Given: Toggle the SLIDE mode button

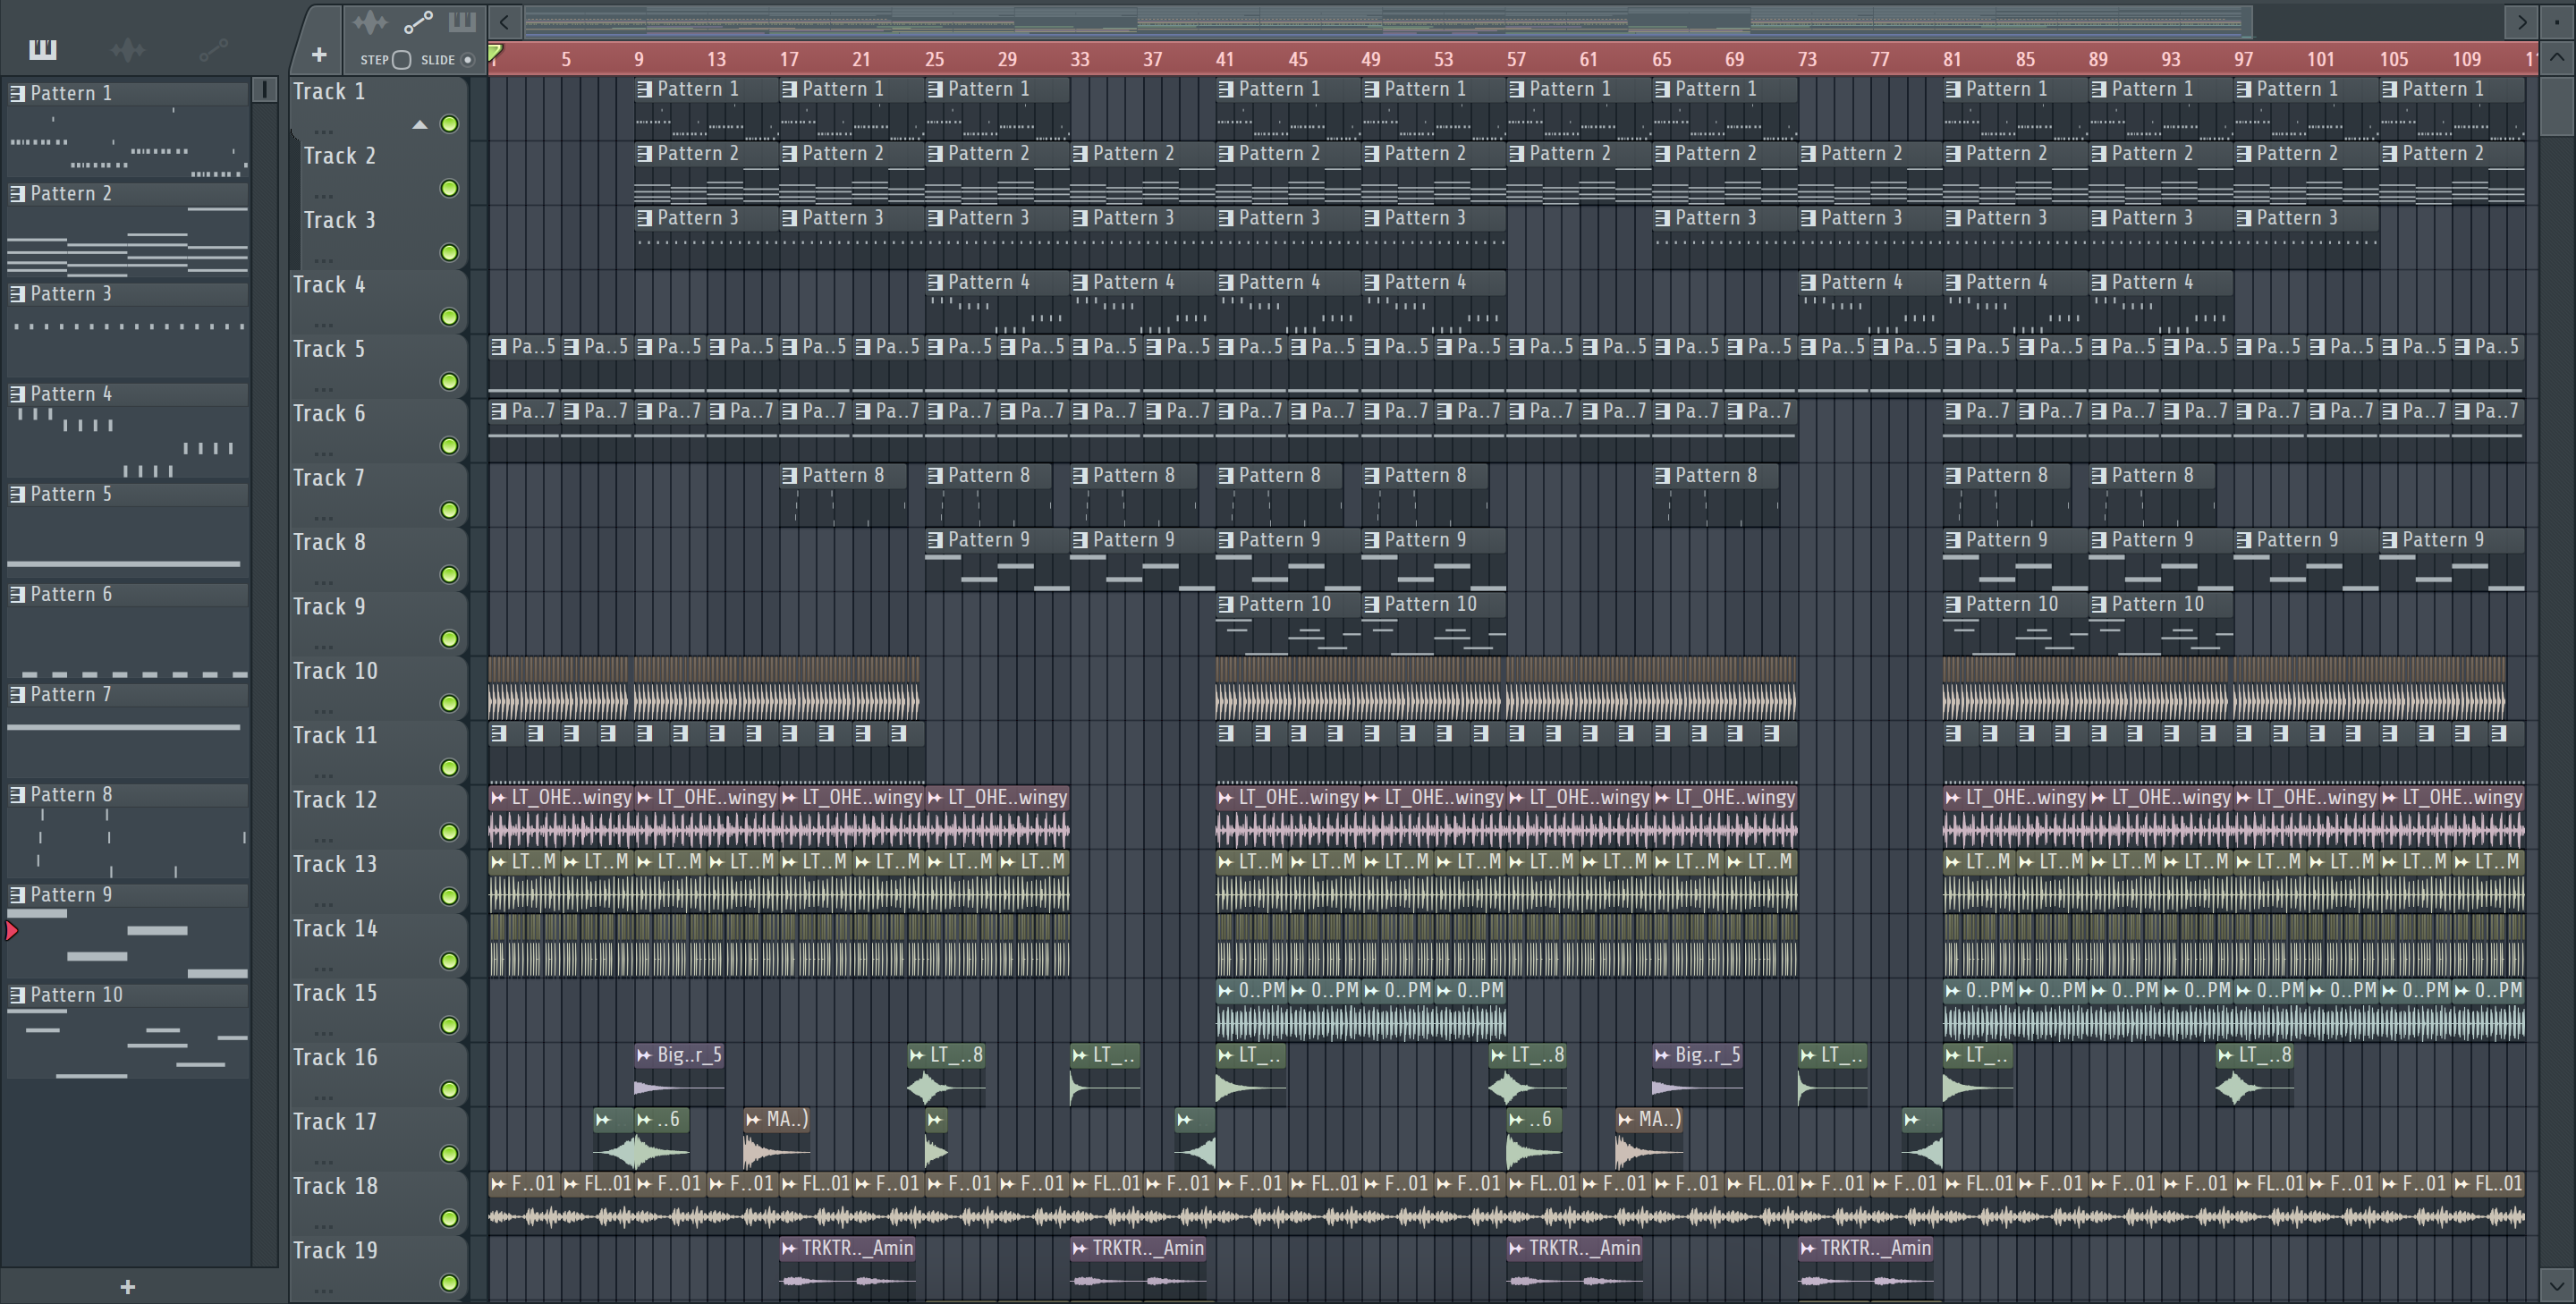Looking at the screenshot, I should [x=467, y=60].
